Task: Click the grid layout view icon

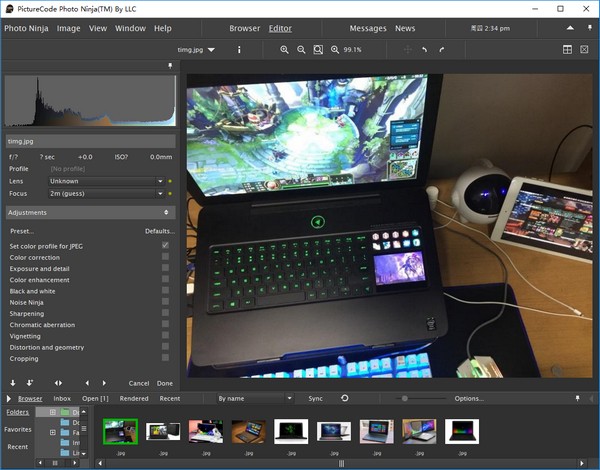Action: coord(567,49)
